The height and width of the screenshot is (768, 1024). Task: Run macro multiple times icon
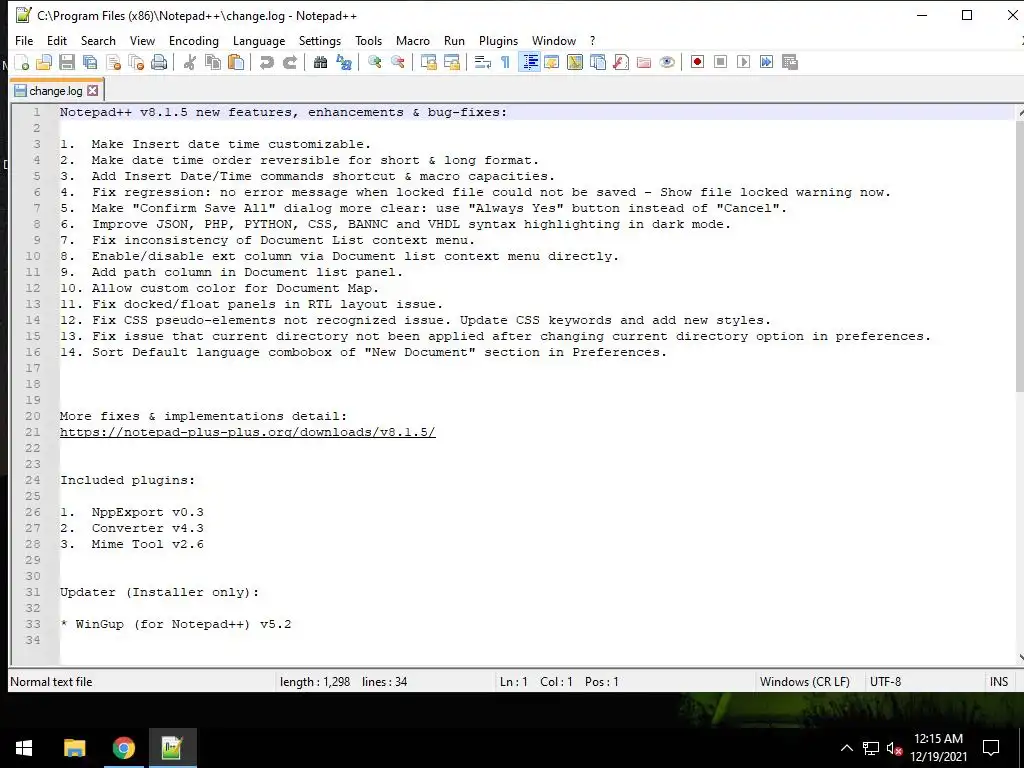(x=767, y=62)
